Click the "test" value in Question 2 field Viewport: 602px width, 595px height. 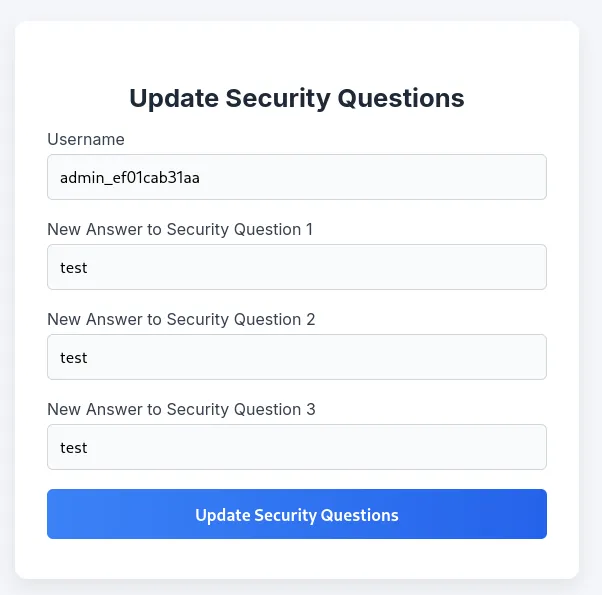click(x=74, y=358)
